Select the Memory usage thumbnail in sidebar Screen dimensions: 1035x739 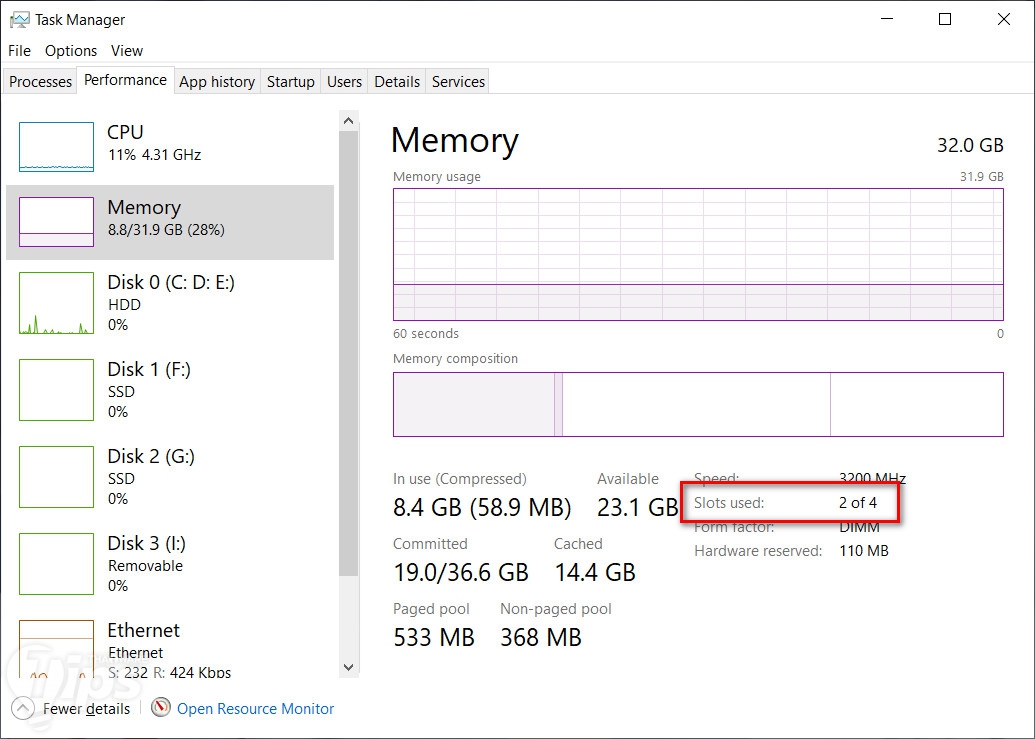pos(56,222)
